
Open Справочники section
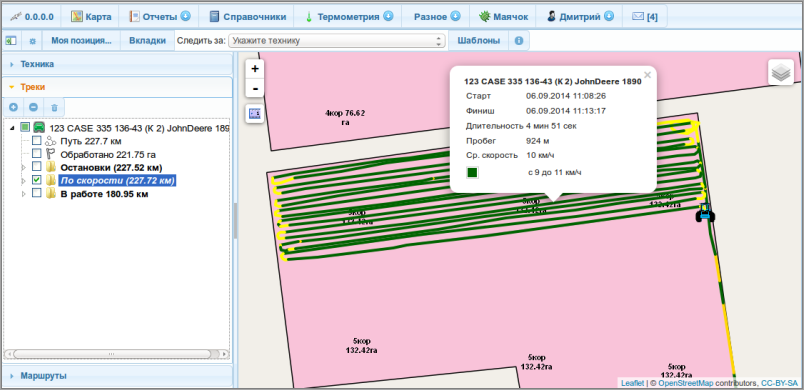[248, 16]
